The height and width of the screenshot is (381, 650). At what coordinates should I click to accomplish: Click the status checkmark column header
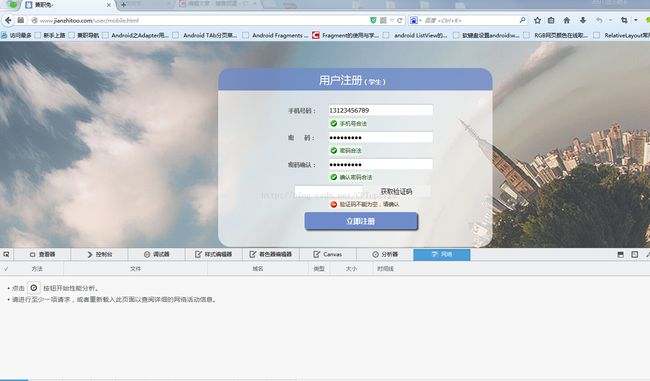click(6, 269)
